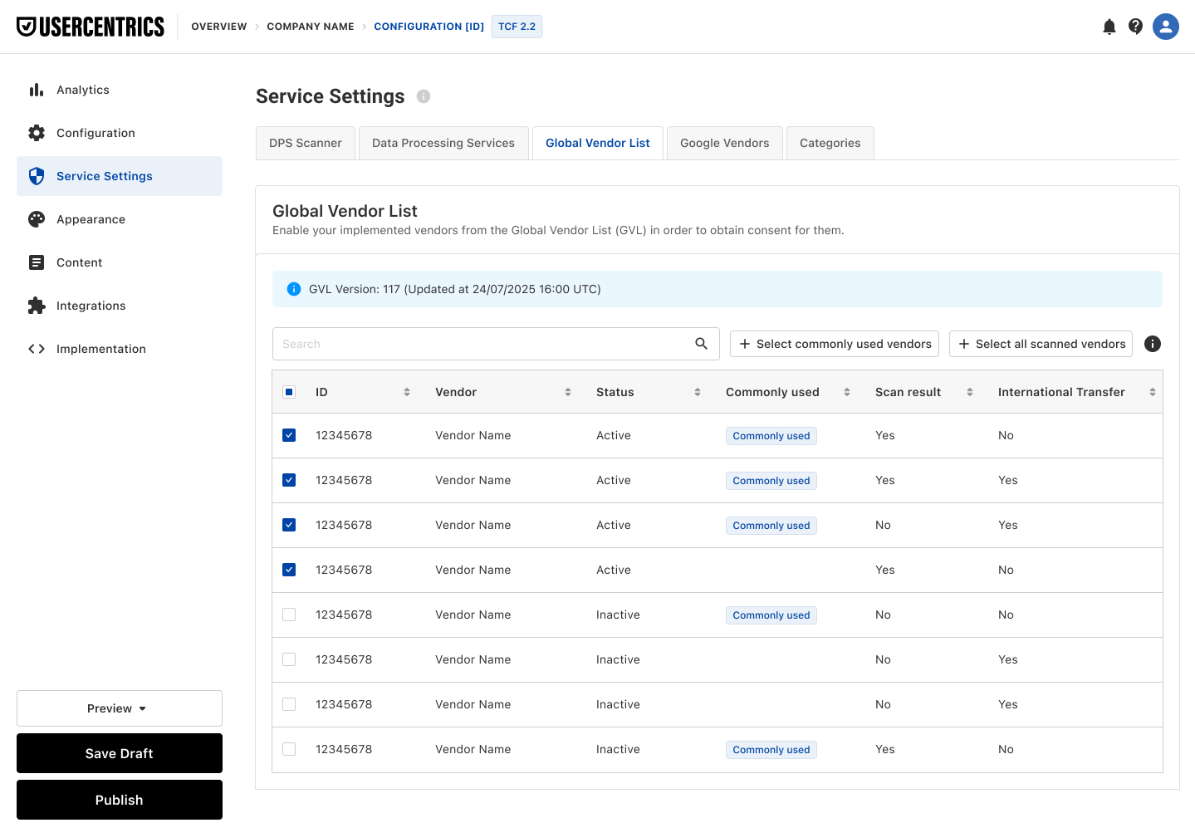The image size is (1195, 836).
Task: Open the user profile avatar
Action: [x=1165, y=27]
